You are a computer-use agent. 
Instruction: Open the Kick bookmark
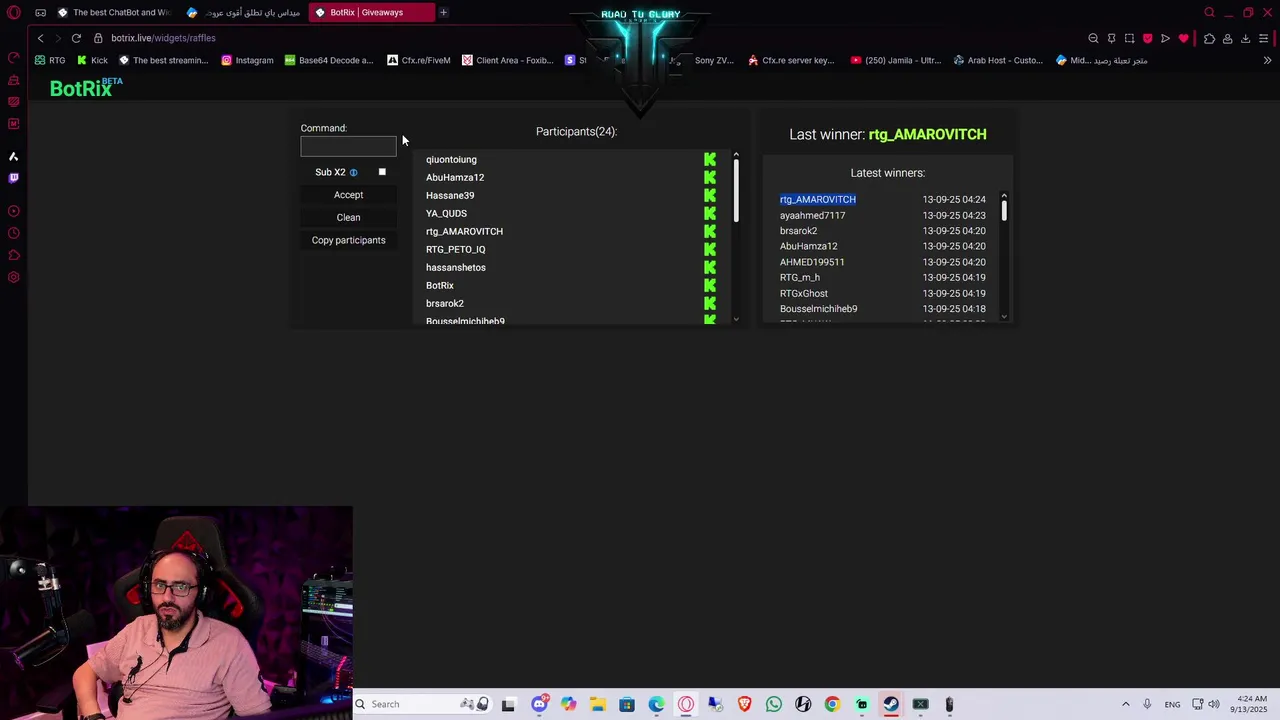pos(92,60)
